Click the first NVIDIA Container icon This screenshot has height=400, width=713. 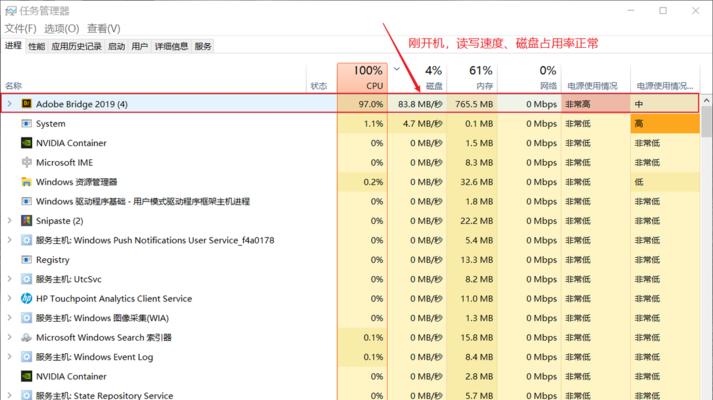point(26,143)
